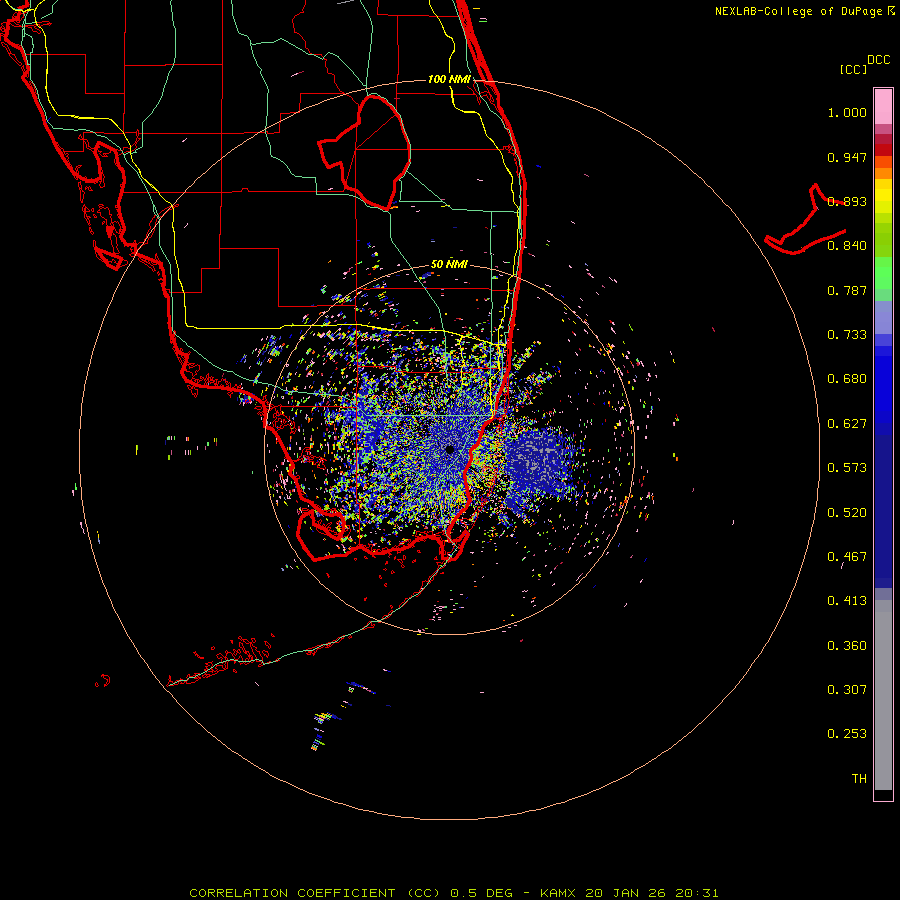Click the DCC label above the color bar

(878, 60)
